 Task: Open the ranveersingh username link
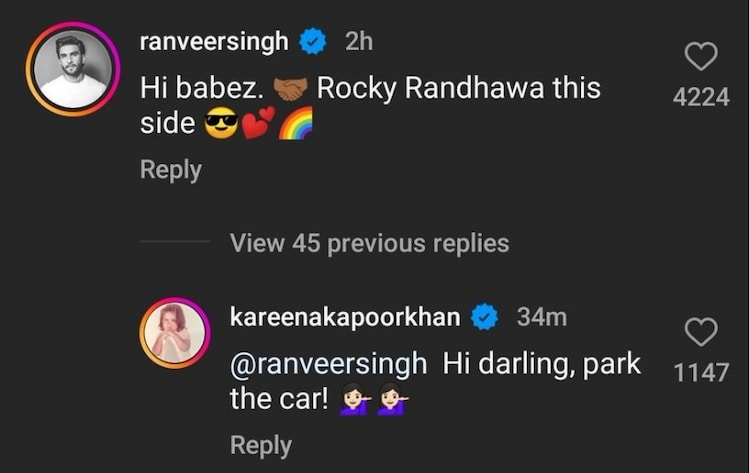(x=214, y=42)
